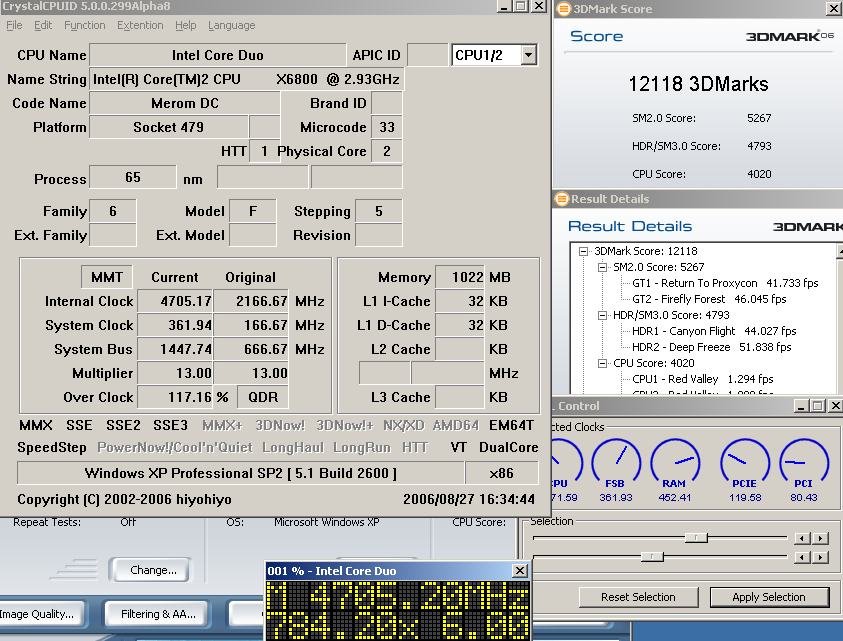The image size is (843, 641).
Task: Minimize the Control window
Action: click(x=801, y=406)
